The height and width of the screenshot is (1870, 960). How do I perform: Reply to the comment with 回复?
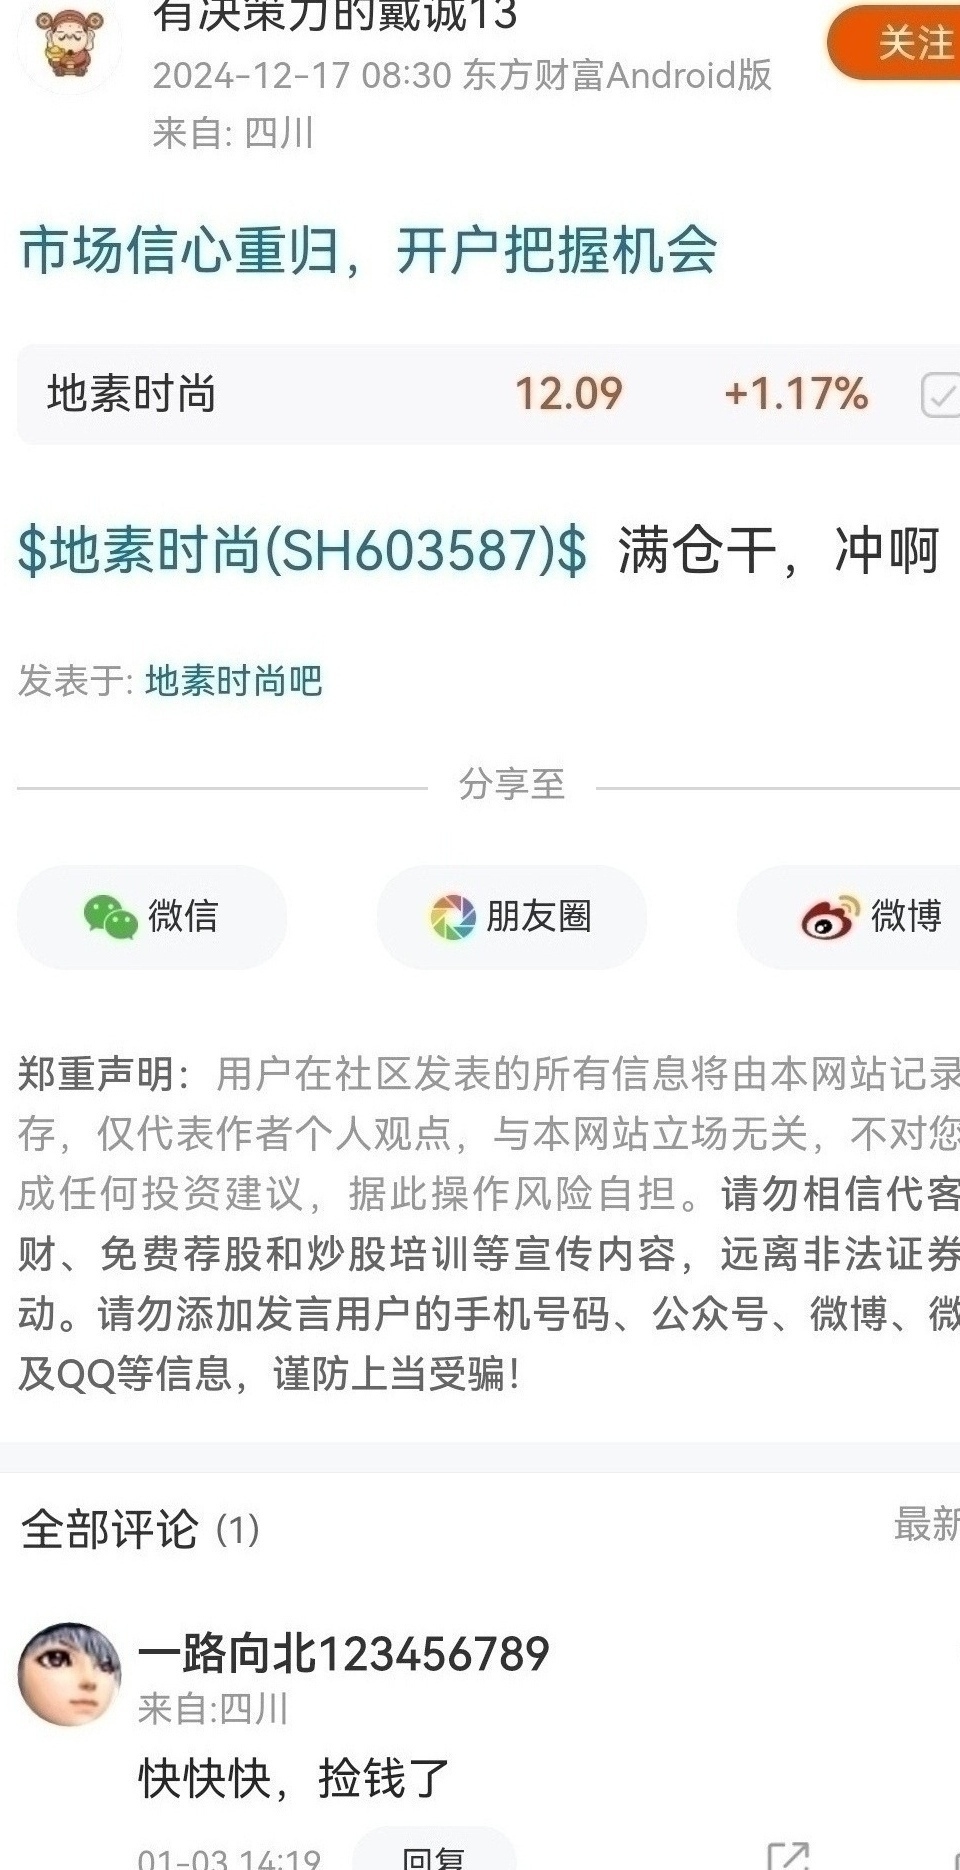[x=434, y=1853]
